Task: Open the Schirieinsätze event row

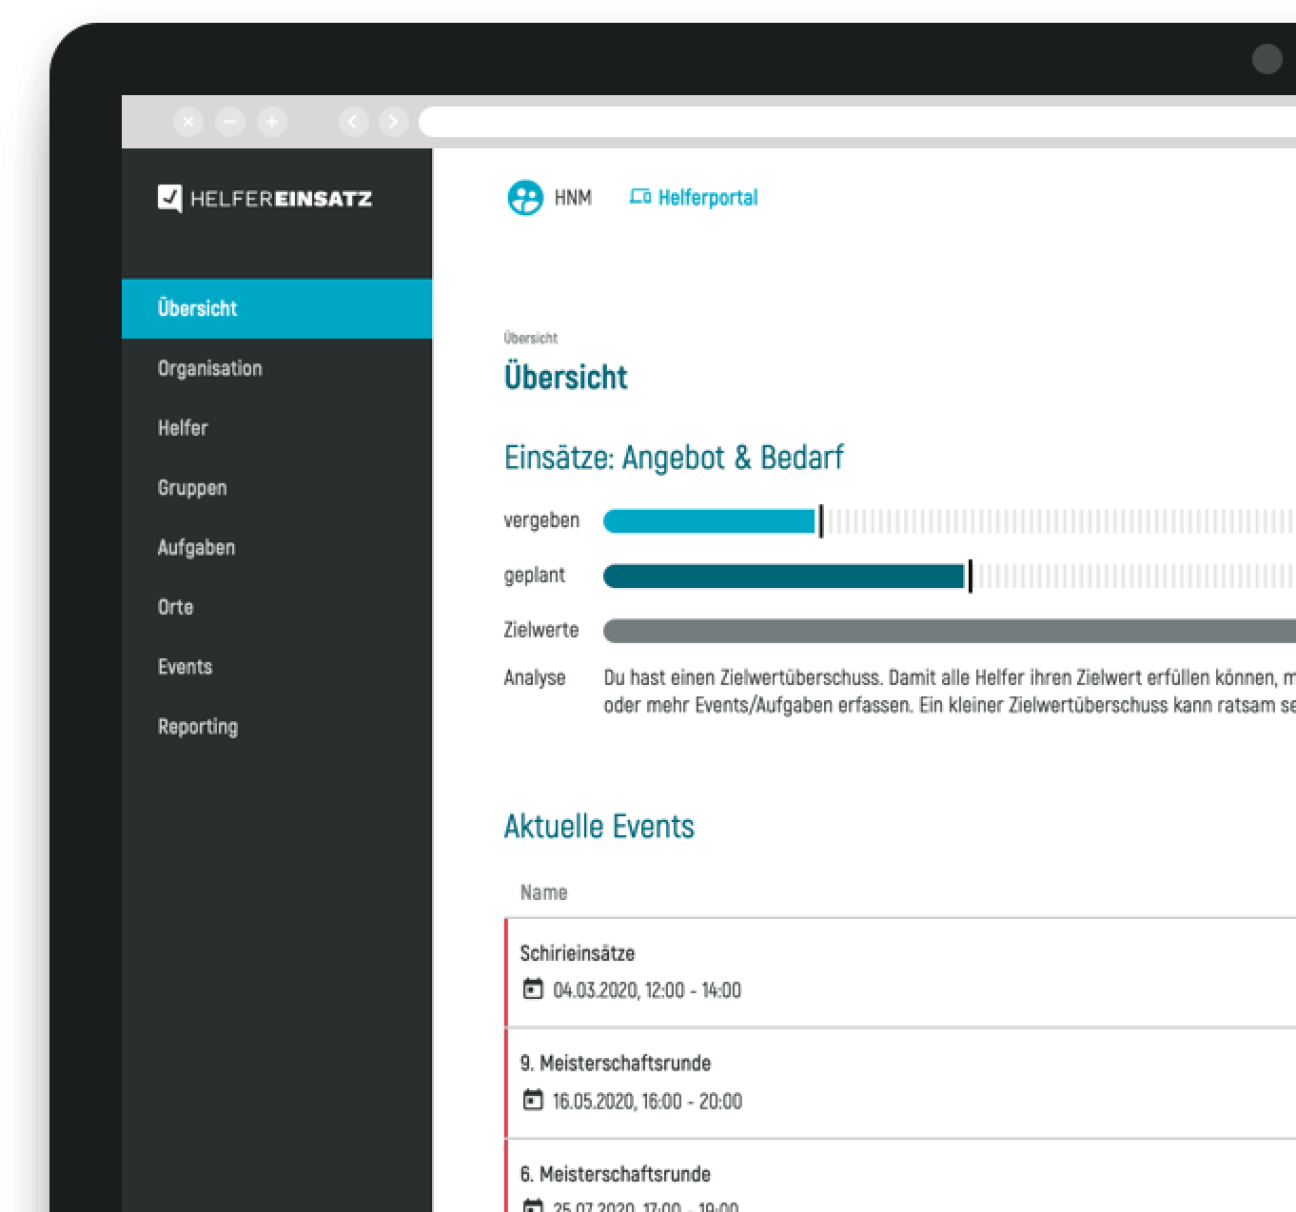Action: (577, 954)
